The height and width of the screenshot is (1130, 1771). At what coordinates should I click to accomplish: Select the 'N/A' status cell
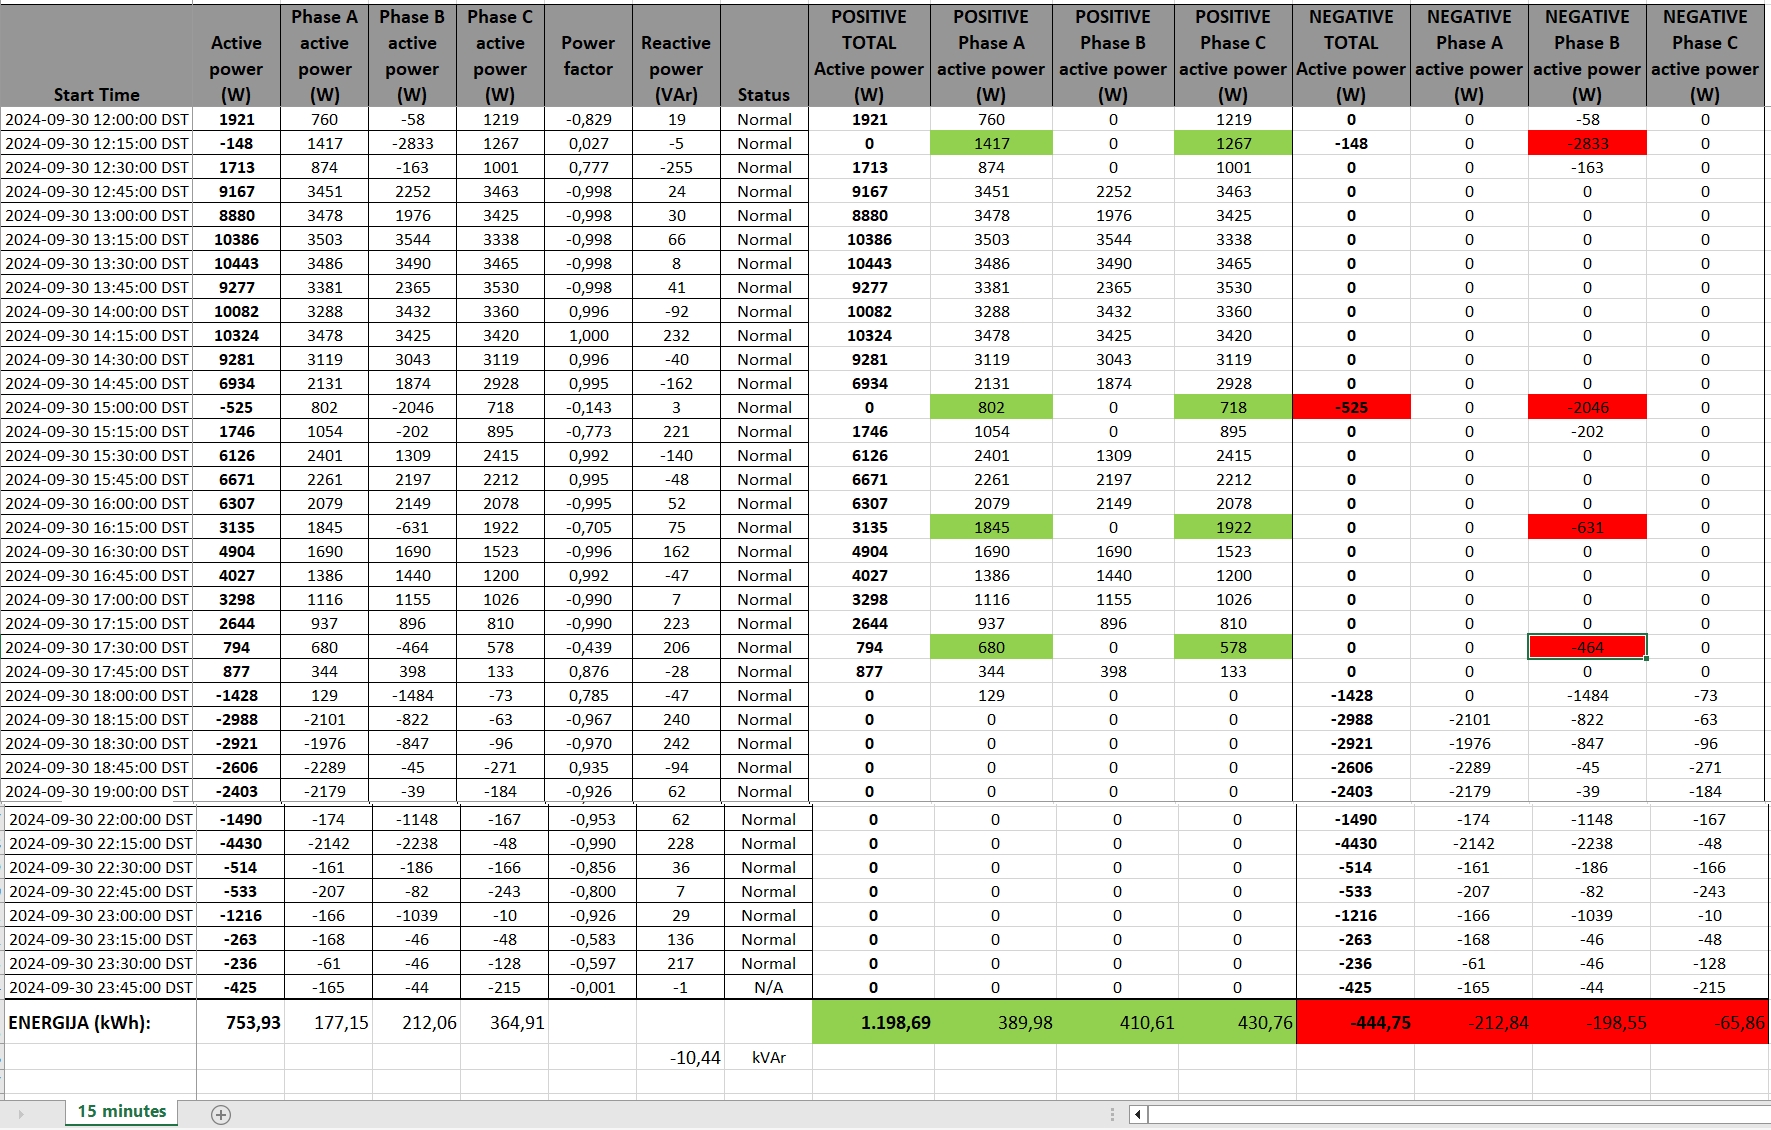point(768,987)
